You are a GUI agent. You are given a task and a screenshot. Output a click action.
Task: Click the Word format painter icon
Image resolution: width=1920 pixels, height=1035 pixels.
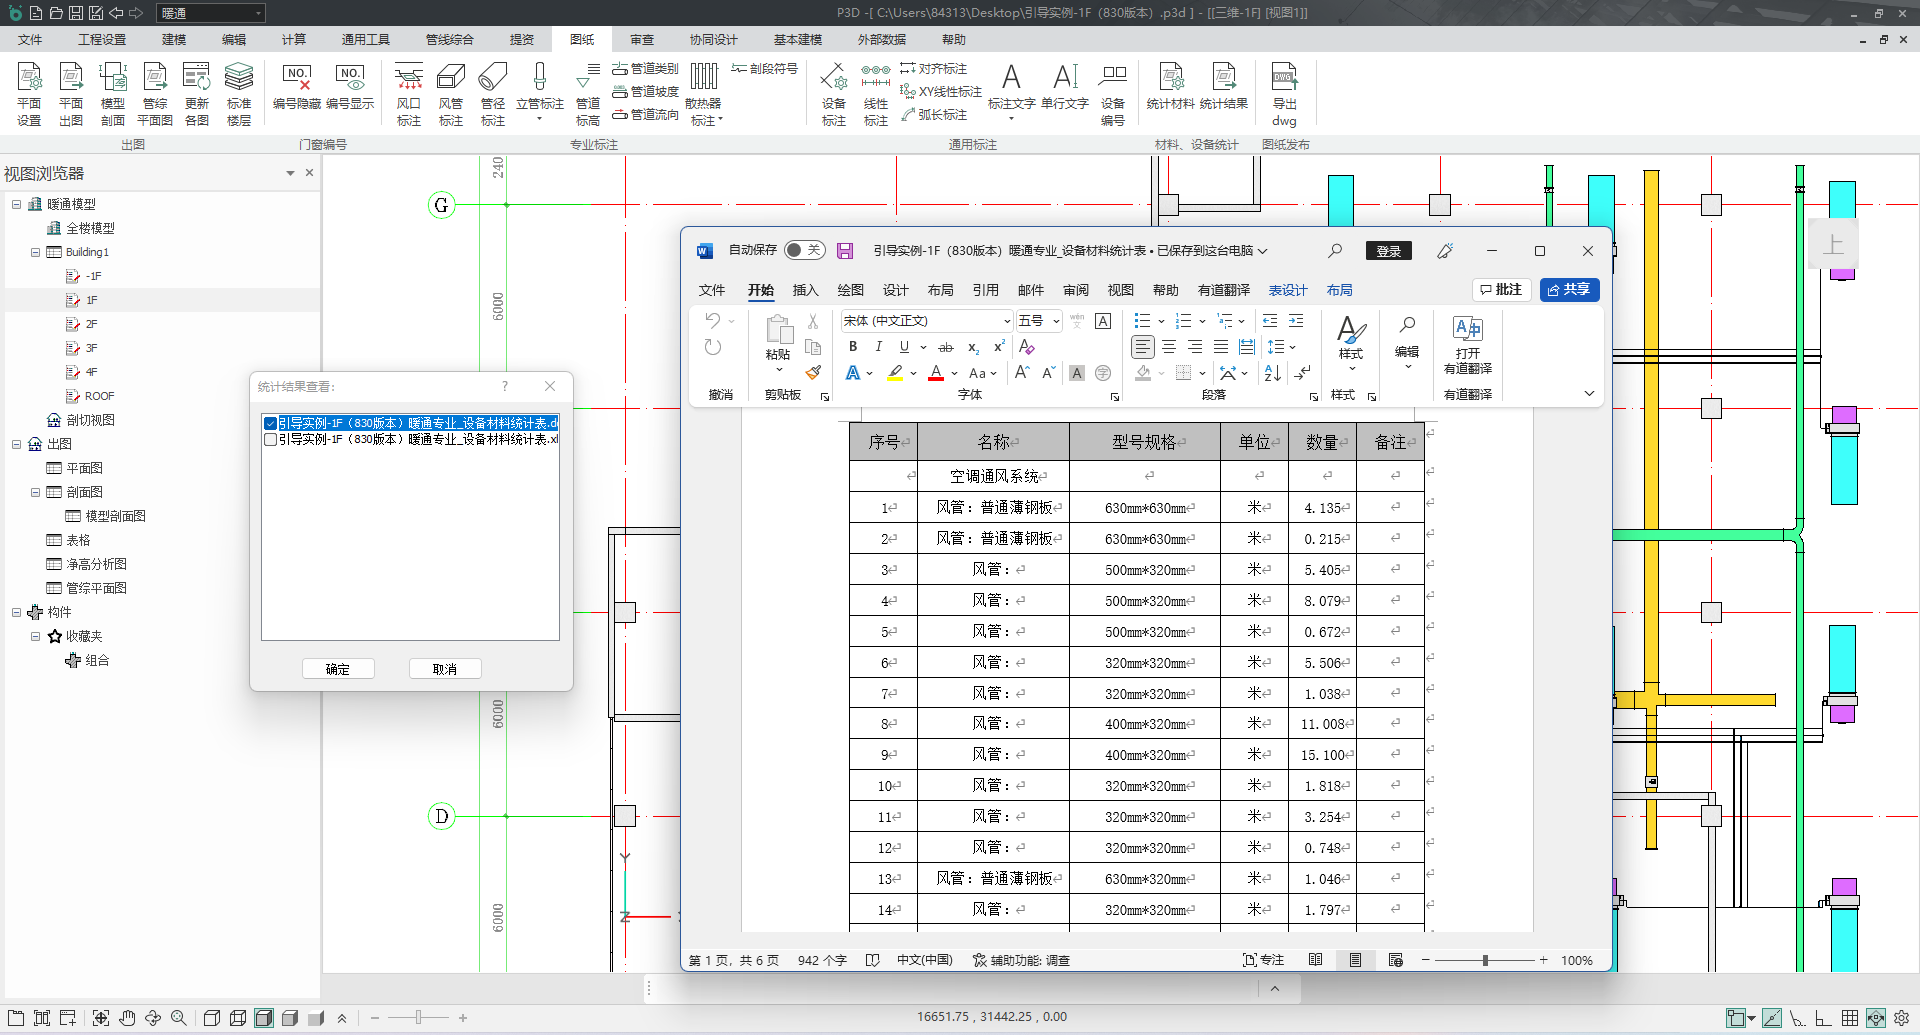tap(813, 373)
